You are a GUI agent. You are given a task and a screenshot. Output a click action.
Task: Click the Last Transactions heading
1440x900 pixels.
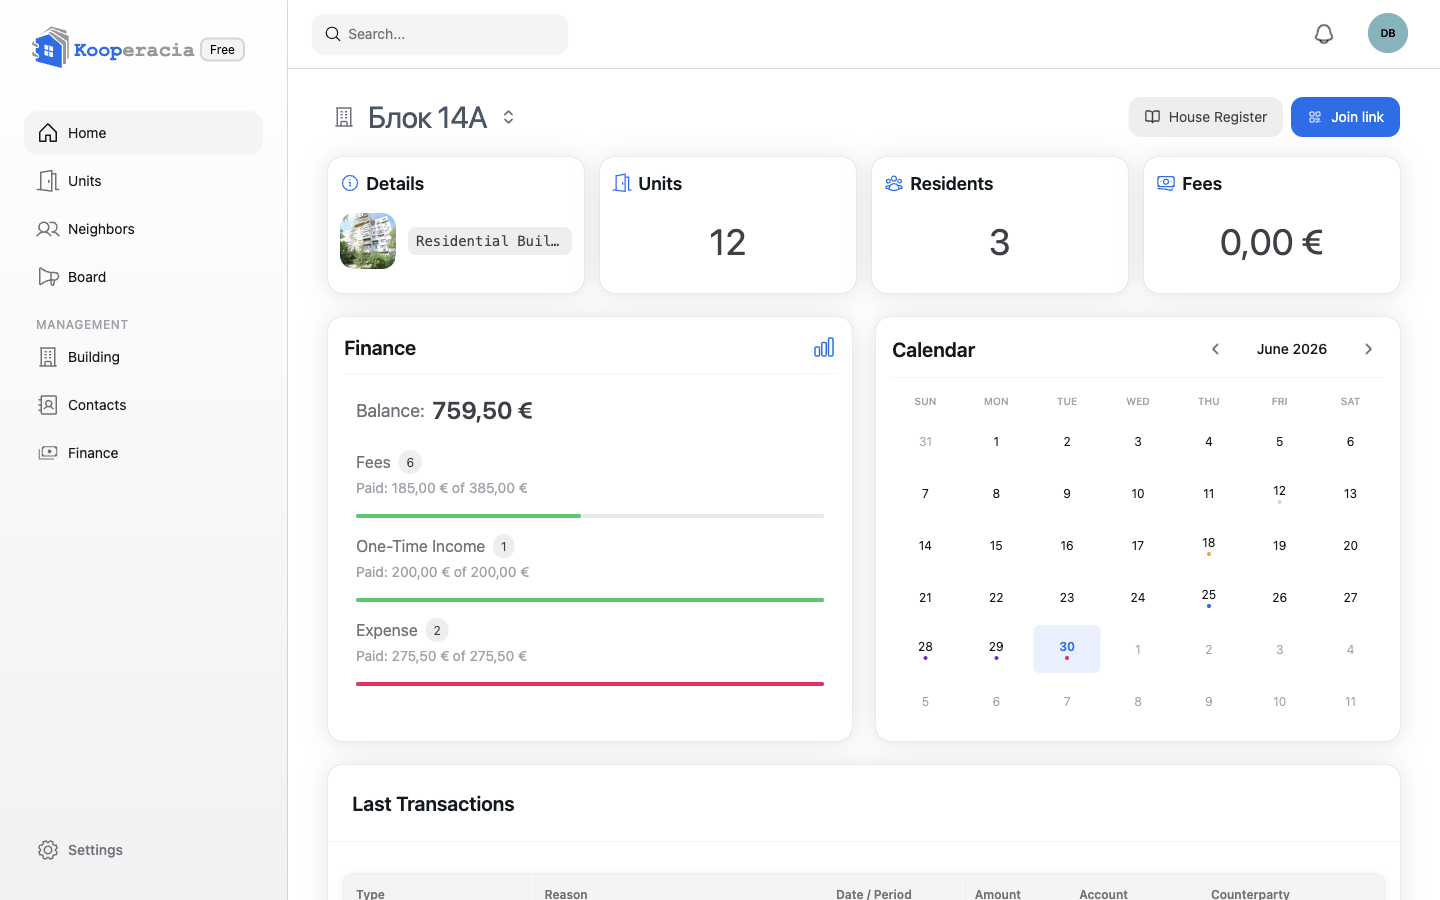click(433, 804)
